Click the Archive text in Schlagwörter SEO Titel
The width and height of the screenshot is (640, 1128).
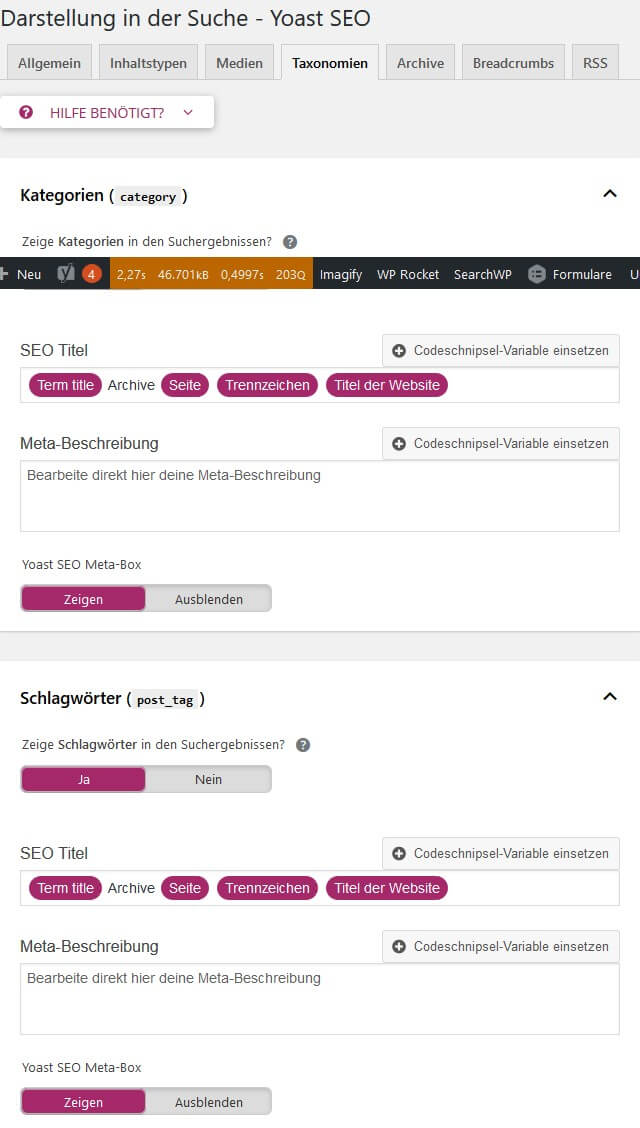[132, 888]
